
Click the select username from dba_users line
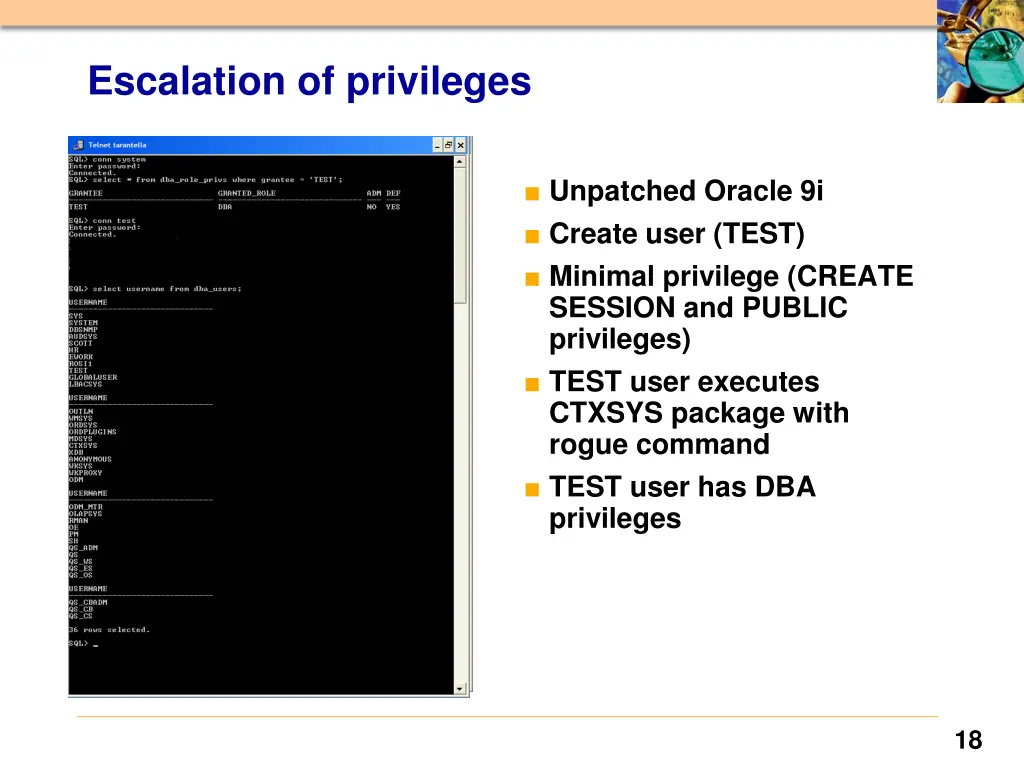(x=155, y=289)
